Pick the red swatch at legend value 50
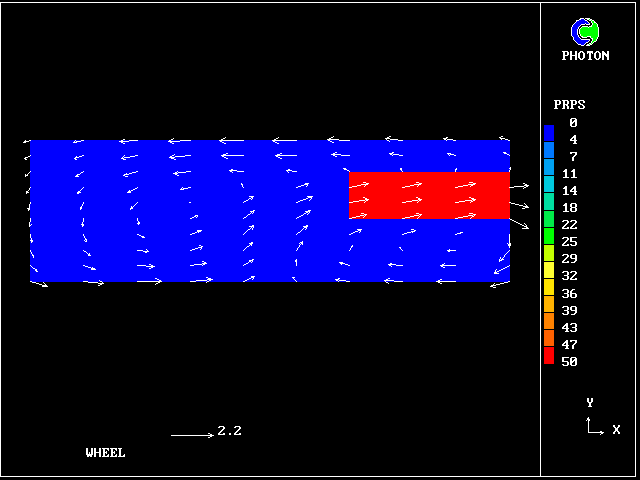Image resolution: width=640 pixels, height=480 pixels. (x=548, y=356)
